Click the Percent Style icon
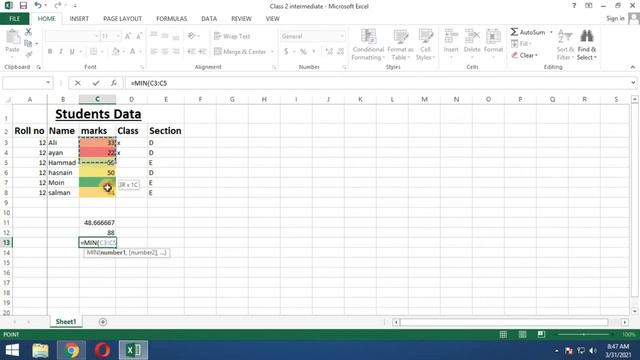Screen dimensions: 640x360 [x=303, y=51]
